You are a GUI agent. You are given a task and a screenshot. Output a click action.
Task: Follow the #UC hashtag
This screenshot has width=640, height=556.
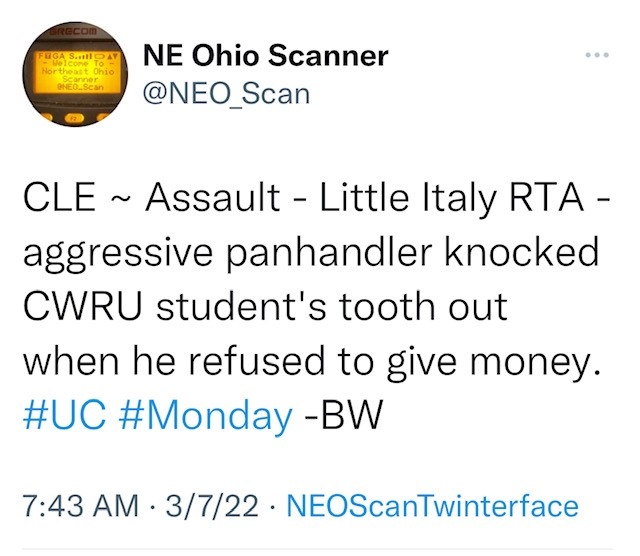[65, 415]
